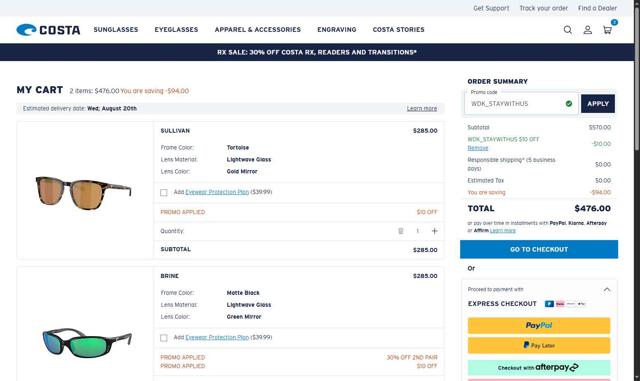Screen dimensions: 640x381
Task: Open the Sunglasses menu
Action: coord(116,30)
